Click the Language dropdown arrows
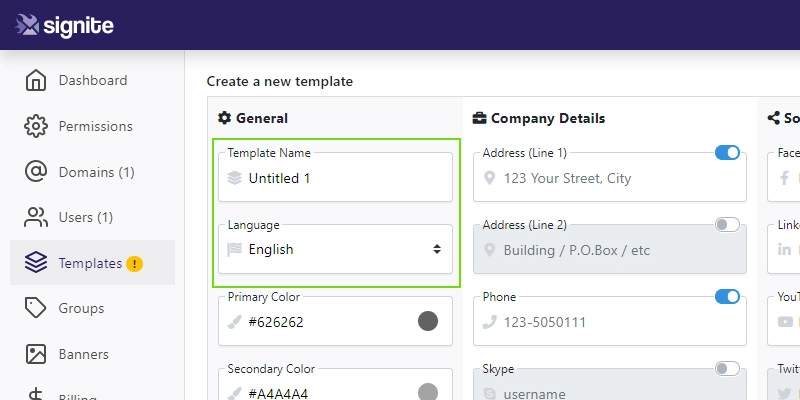 coord(437,249)
